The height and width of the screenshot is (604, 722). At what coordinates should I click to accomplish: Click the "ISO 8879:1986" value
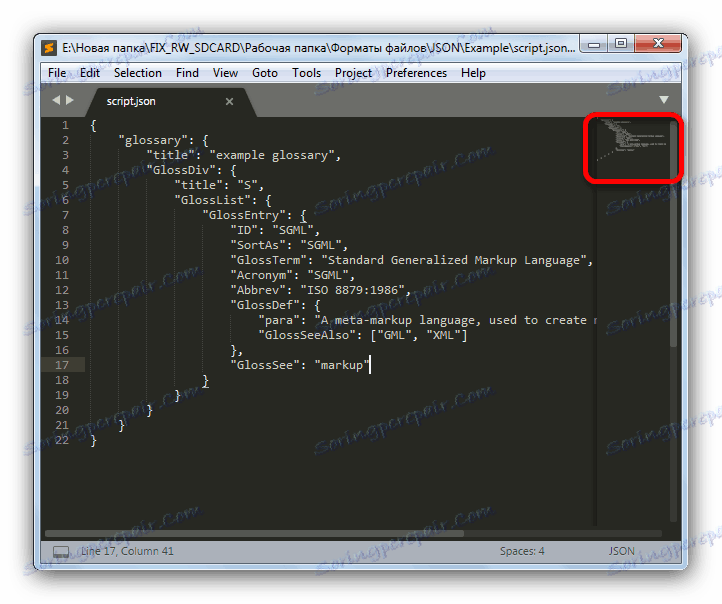coord(352,290)
